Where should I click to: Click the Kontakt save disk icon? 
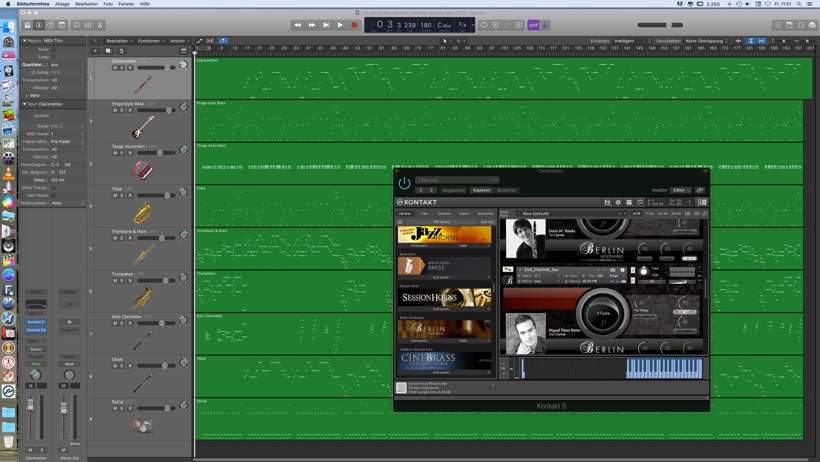tap(607, 202)
